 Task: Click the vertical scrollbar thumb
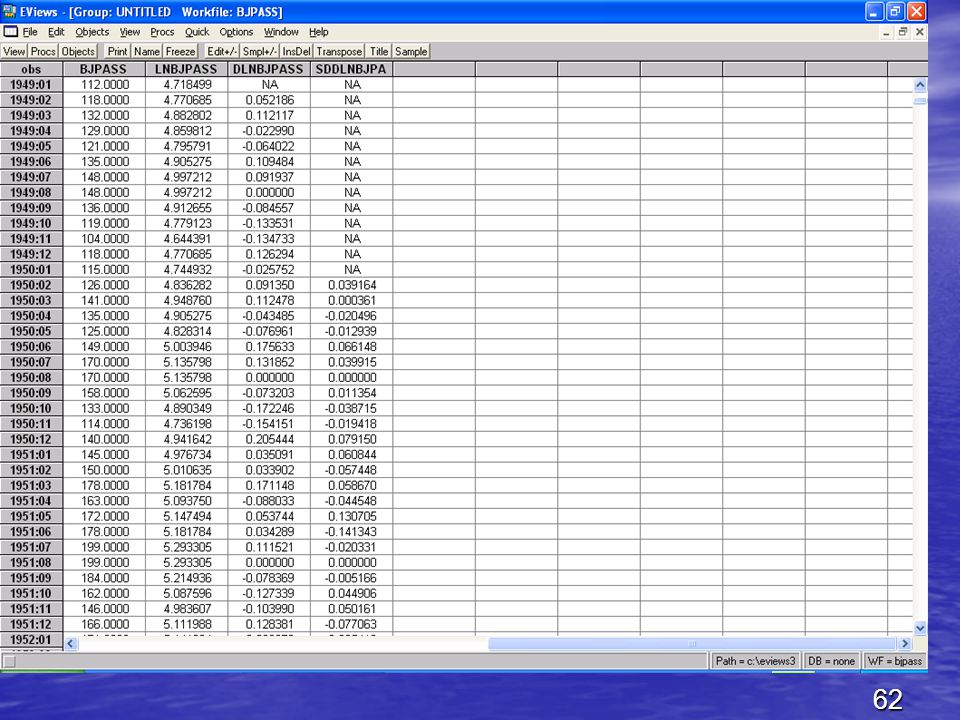click(920, 100)
